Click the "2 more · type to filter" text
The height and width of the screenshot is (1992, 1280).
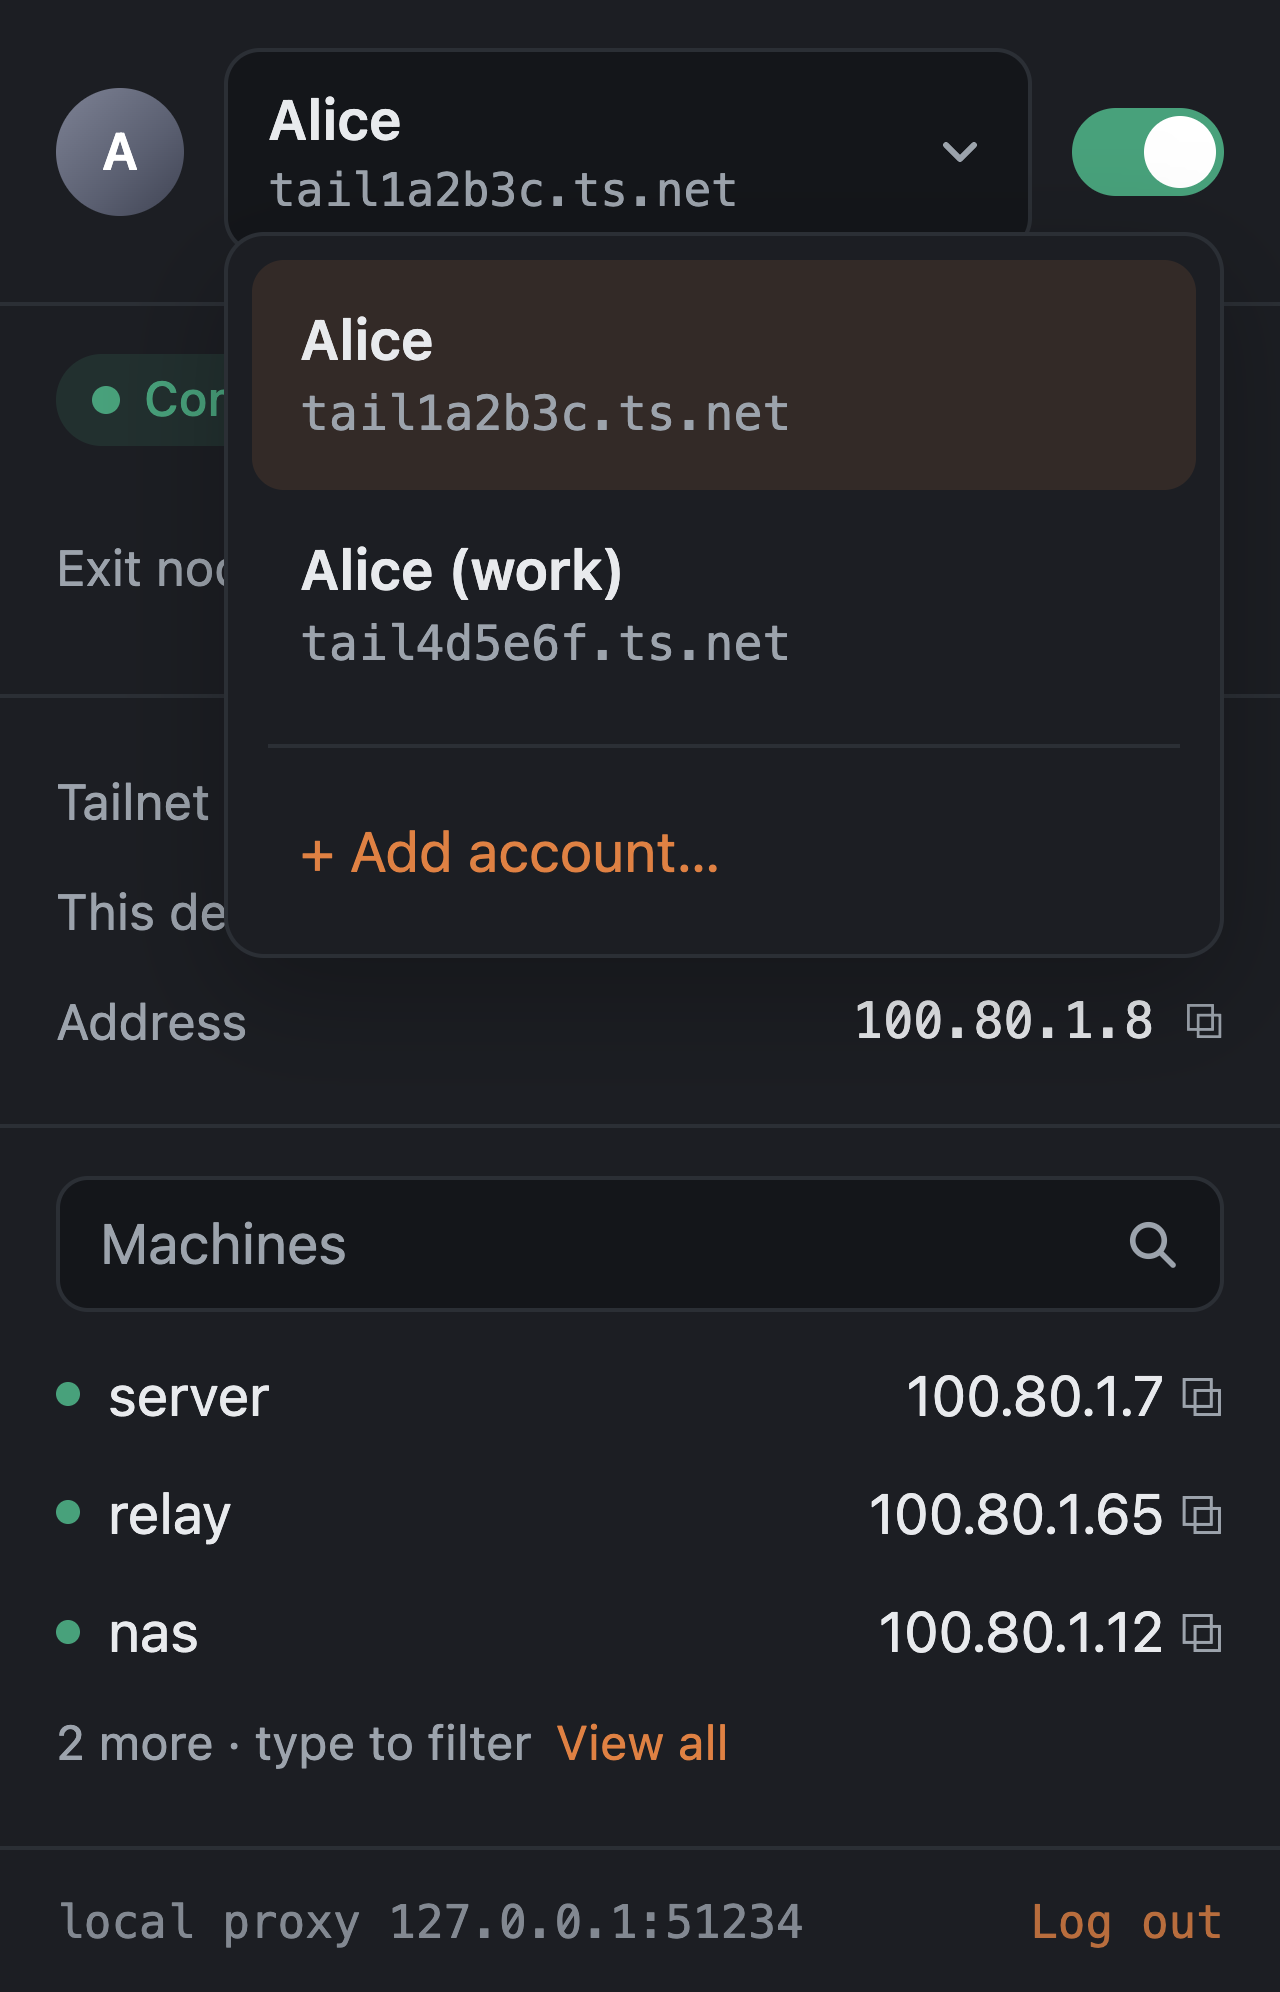pos(294,1744)
